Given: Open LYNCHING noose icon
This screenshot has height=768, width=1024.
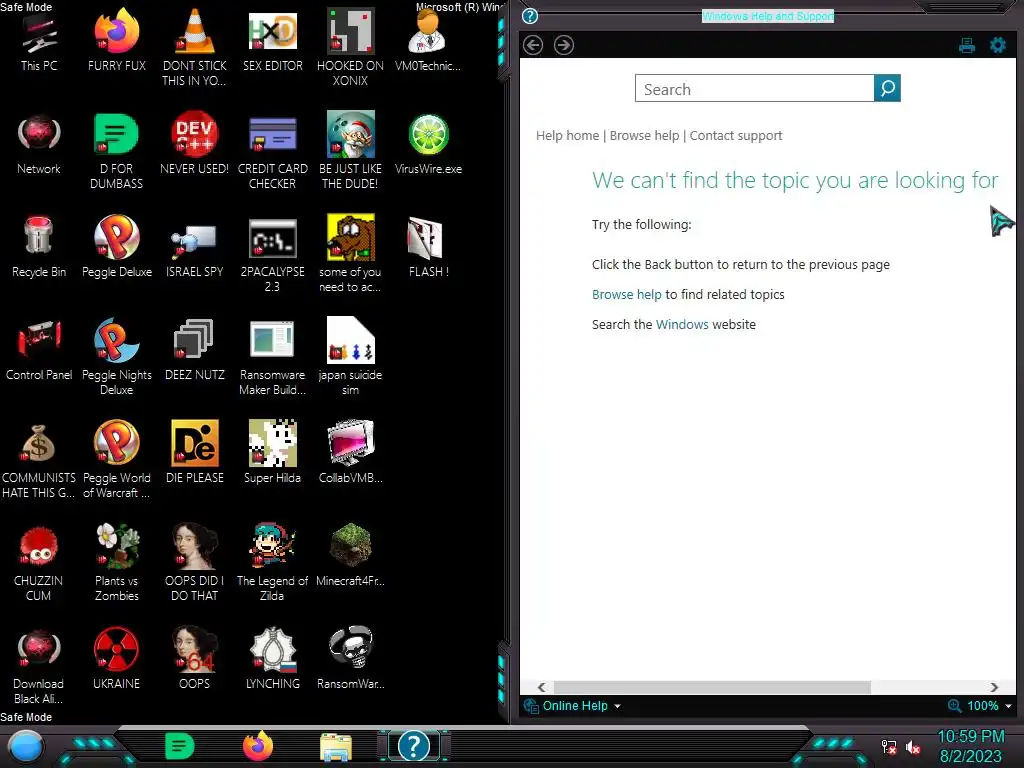Looking at the screenshot, I should (272, 659).
